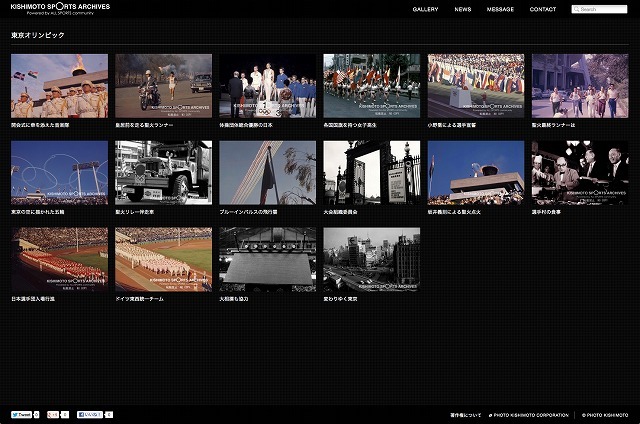Open purple-tinted thumbnail of walking runners
640x424 pixels.
click(x=580, y=86)
